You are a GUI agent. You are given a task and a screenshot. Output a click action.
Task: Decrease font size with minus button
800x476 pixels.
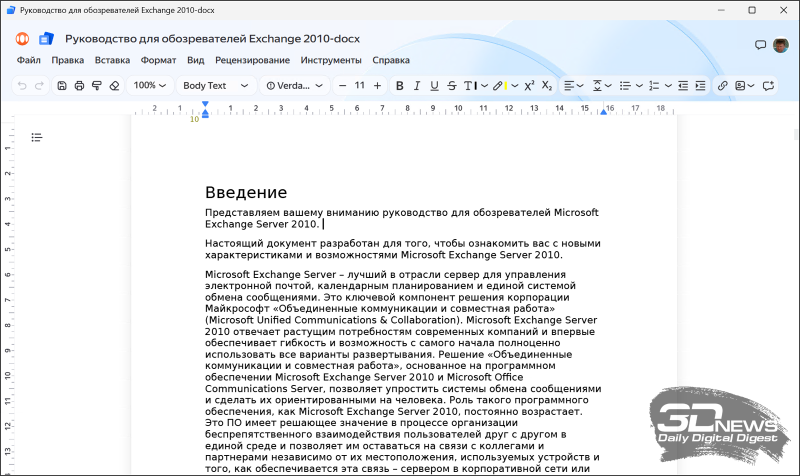(x=343, y=86)
